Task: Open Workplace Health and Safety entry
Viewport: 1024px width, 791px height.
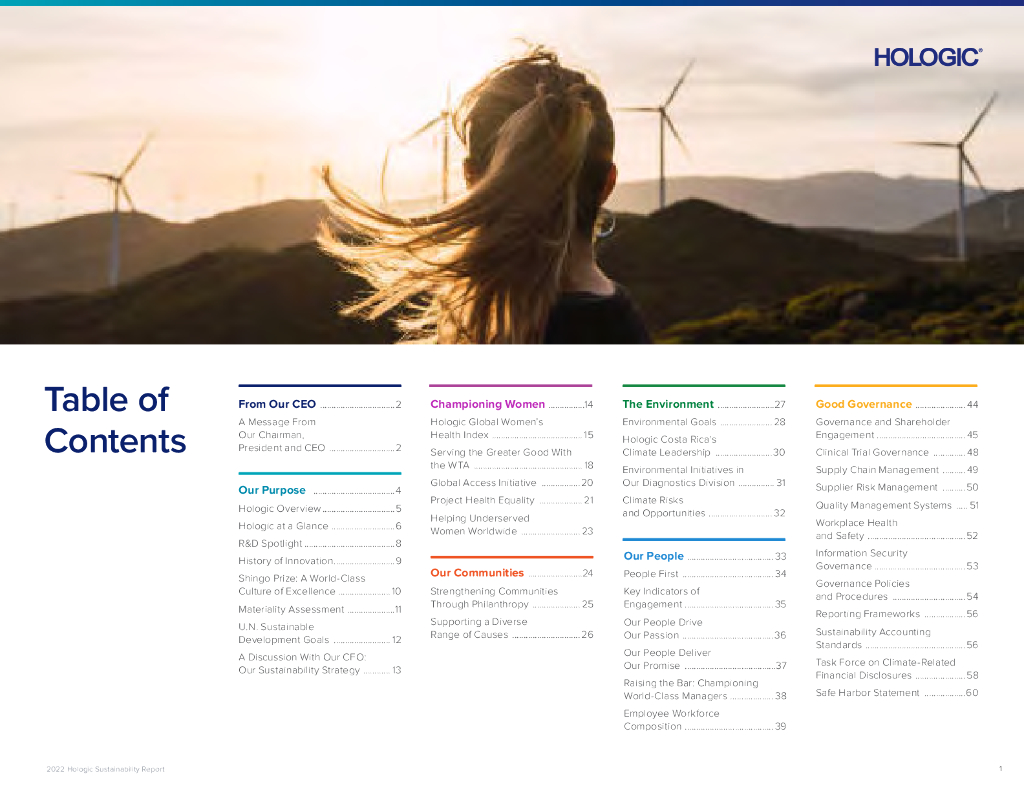Action: coord(897,529)
